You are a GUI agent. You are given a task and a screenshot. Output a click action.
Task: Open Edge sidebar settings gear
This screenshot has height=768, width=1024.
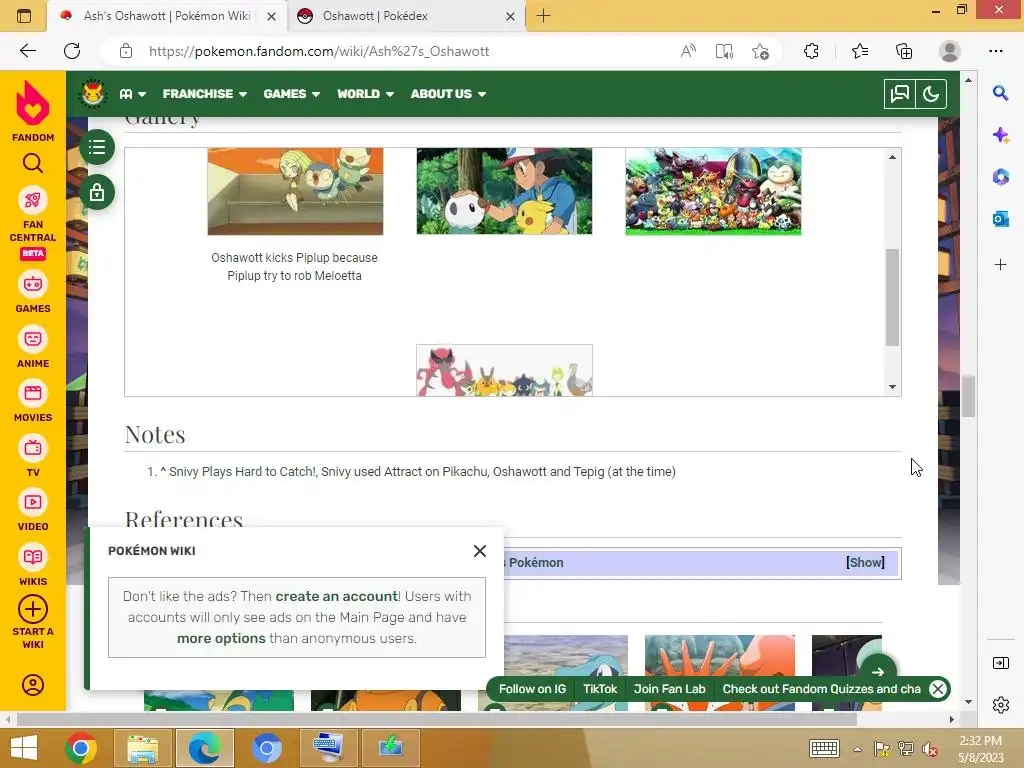[1000, 705]
